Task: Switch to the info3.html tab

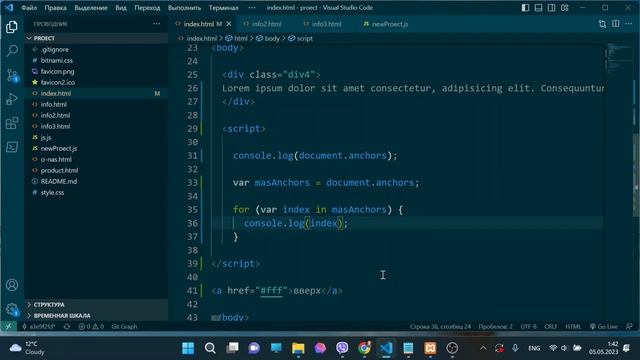Action: (x=327, y=24)
